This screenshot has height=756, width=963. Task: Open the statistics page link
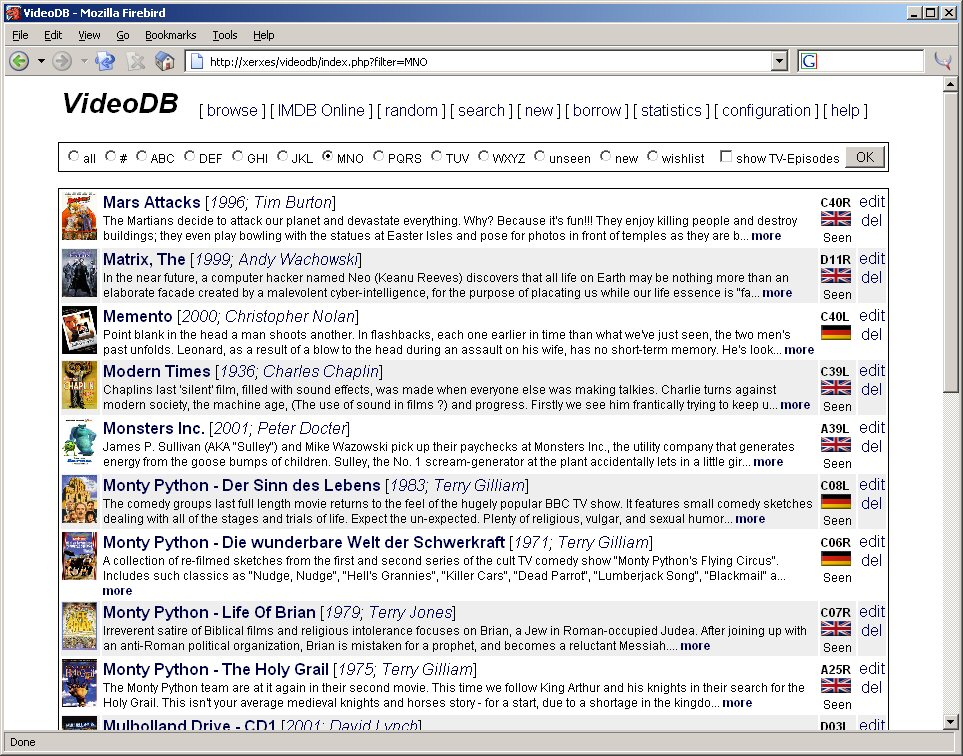[x=671, y=111]
